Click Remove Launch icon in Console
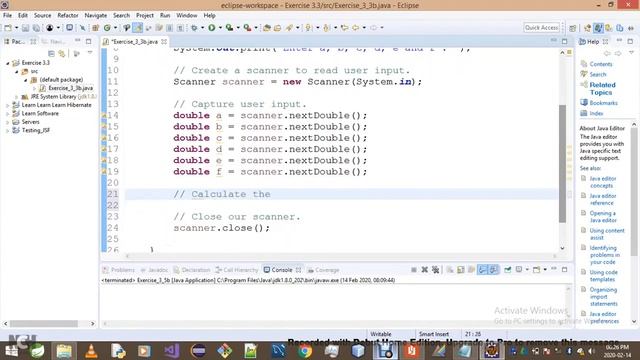 coord(425,270)
